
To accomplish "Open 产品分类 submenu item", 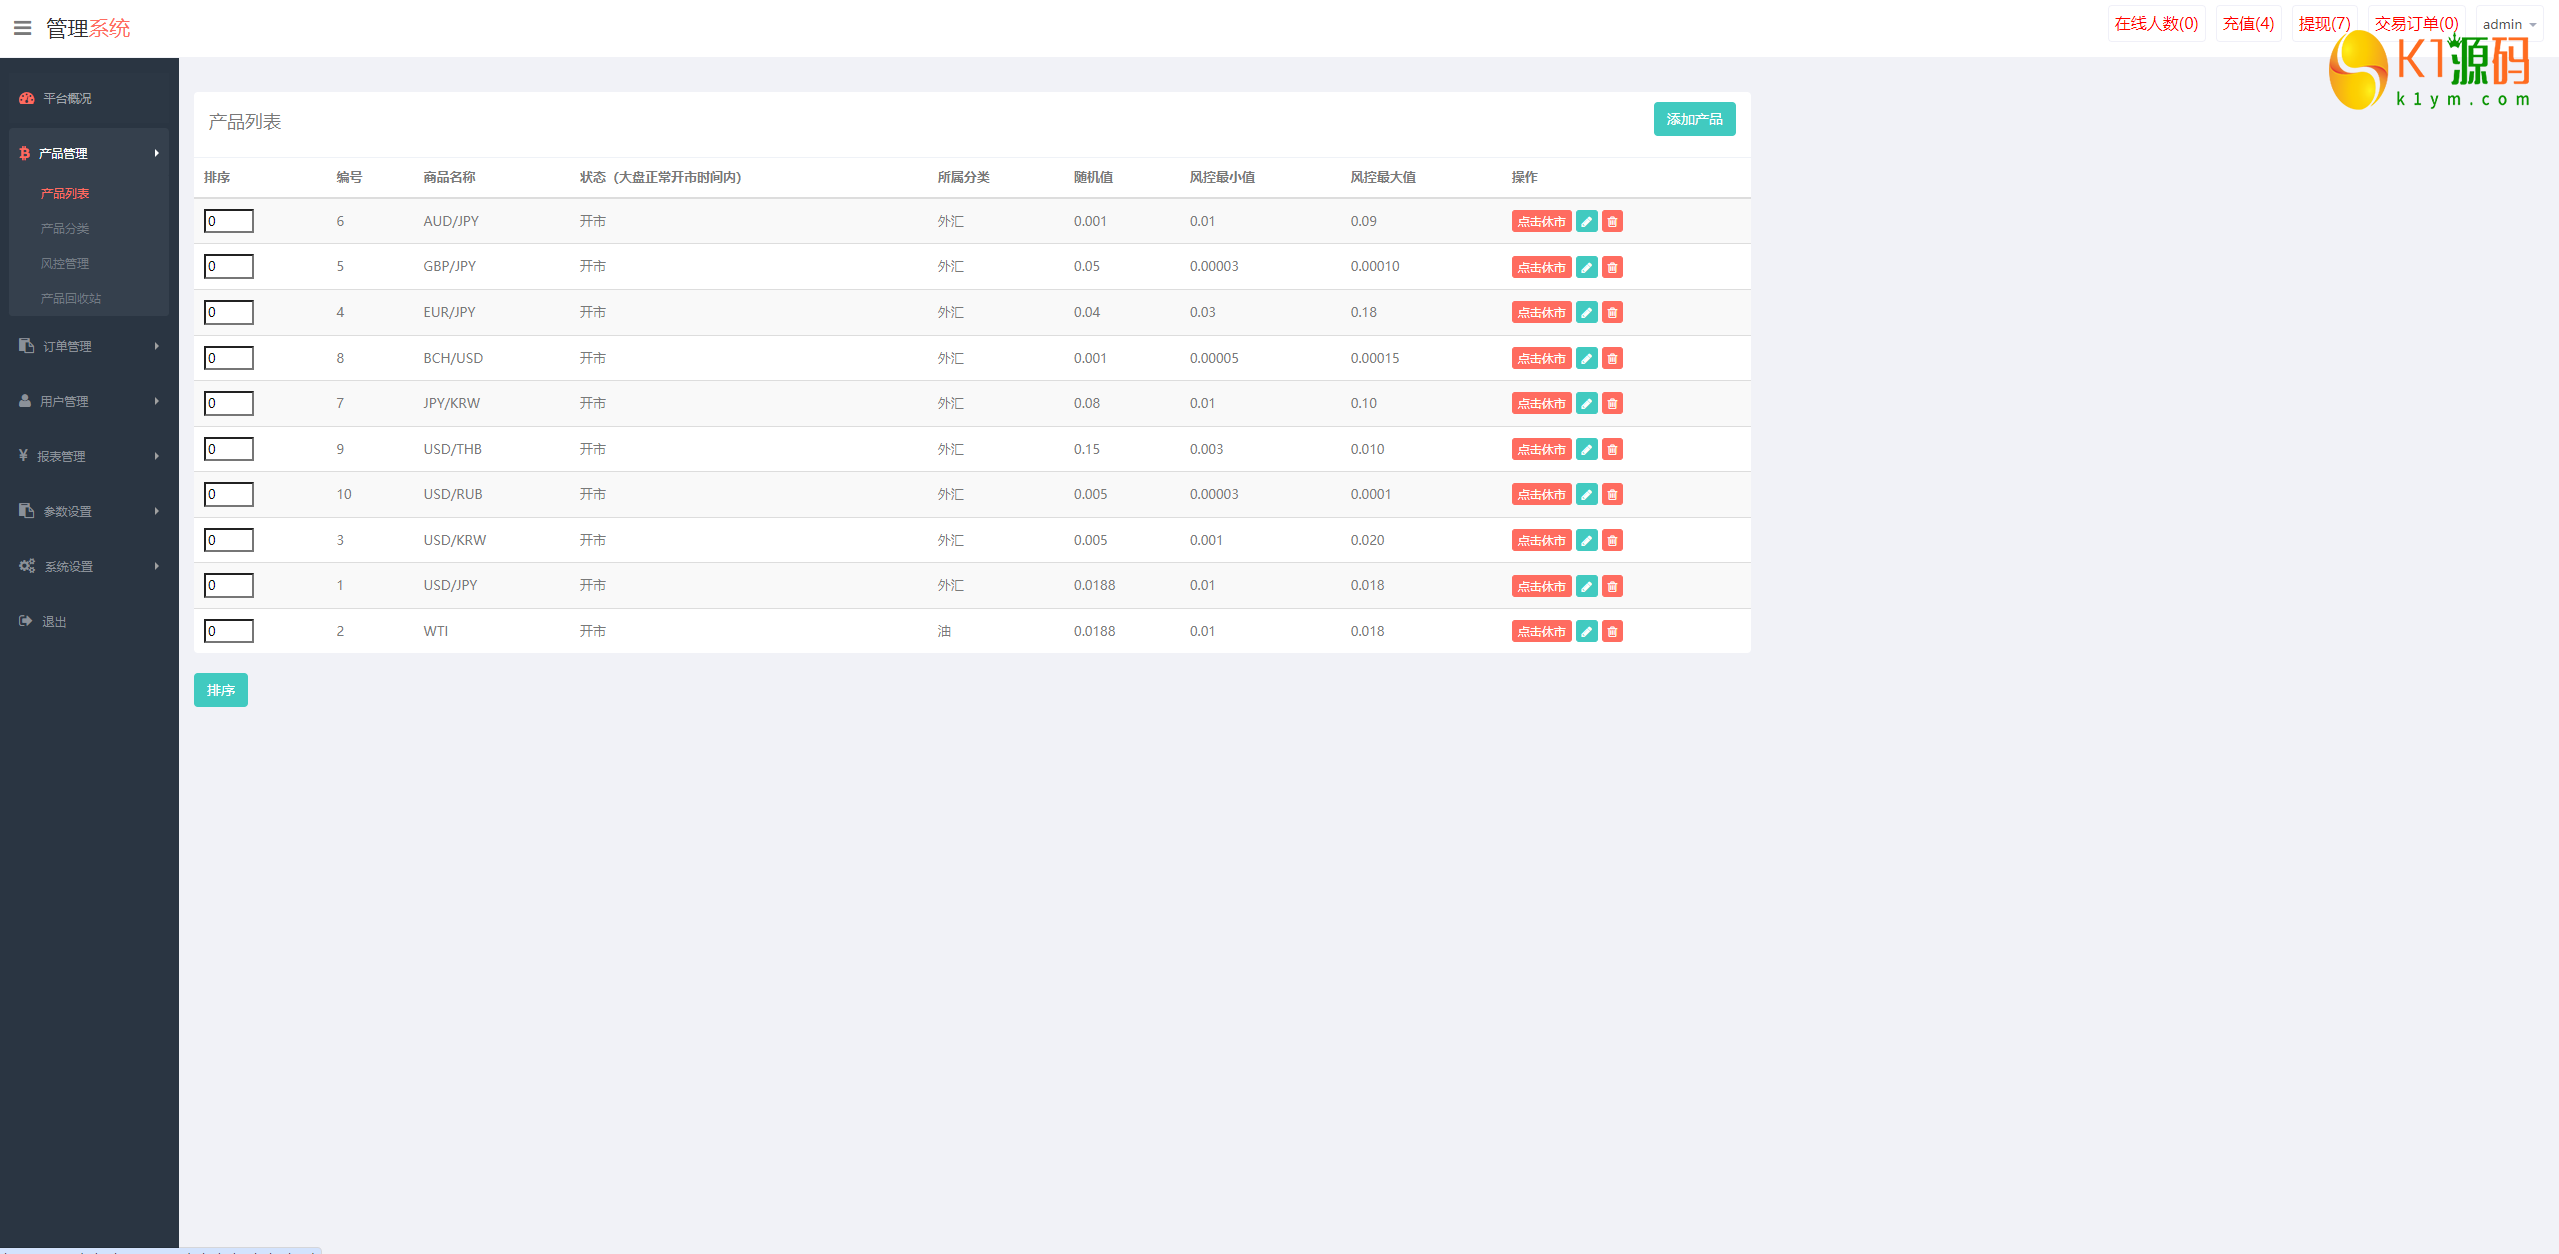I will 65,228.
